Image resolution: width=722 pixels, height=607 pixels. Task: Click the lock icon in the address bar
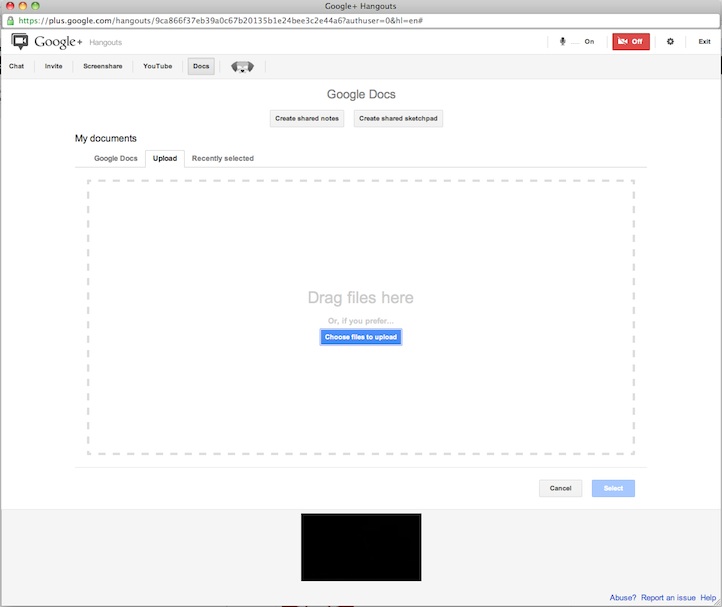point(10,21)
